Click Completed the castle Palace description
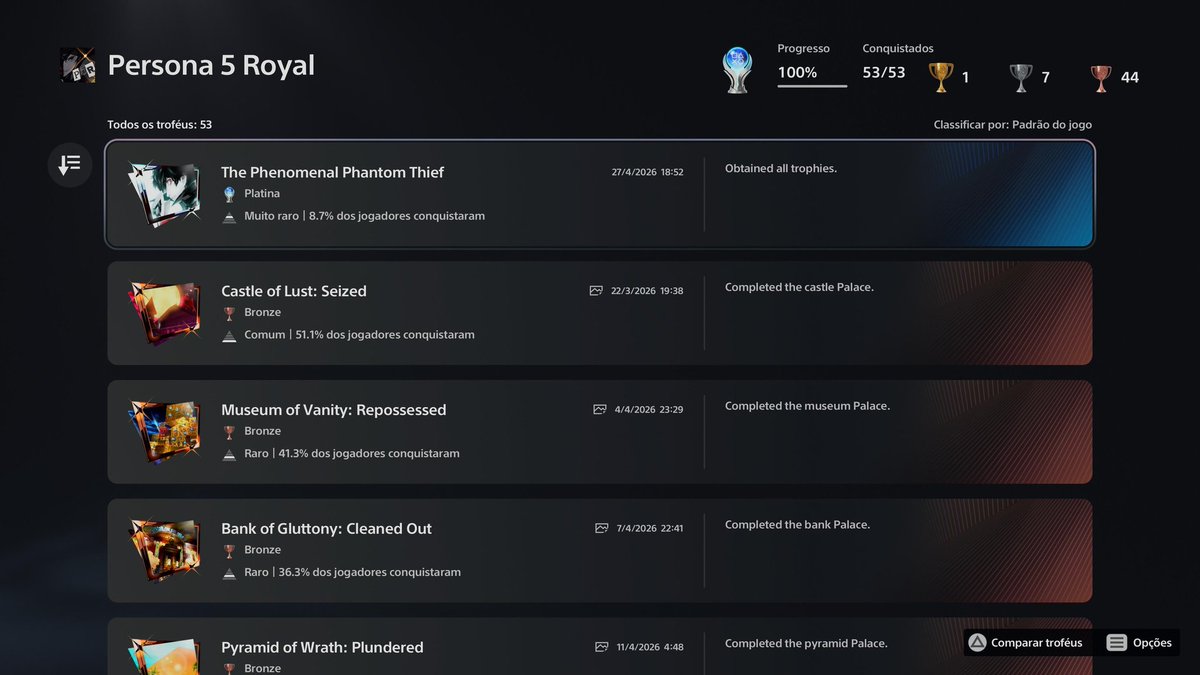Image resolution: width=1200 pixels, height=675 pixels. (799, 288)
